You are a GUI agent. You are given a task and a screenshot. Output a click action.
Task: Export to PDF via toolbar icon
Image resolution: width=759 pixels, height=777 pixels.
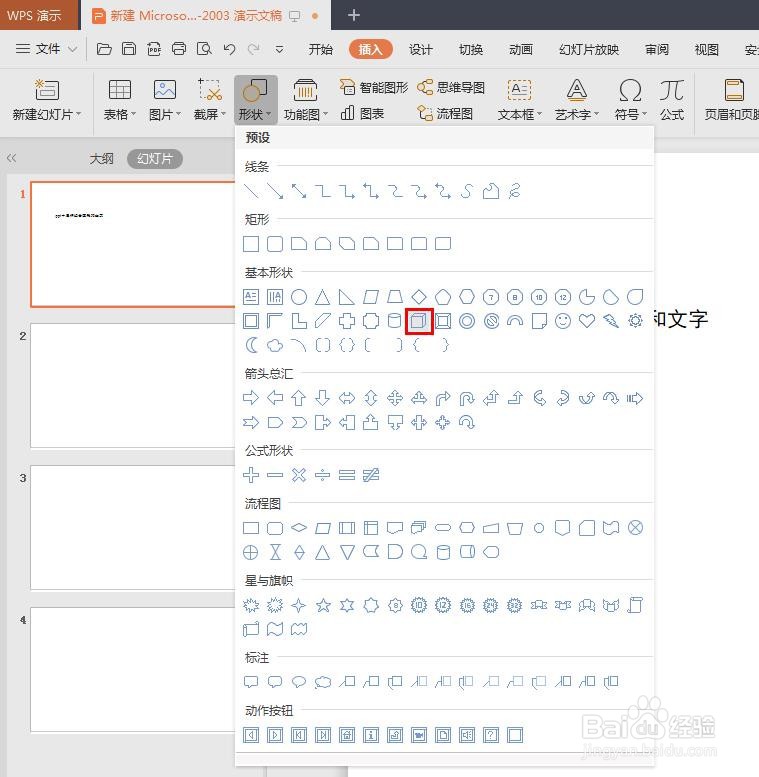click(154, 49)
